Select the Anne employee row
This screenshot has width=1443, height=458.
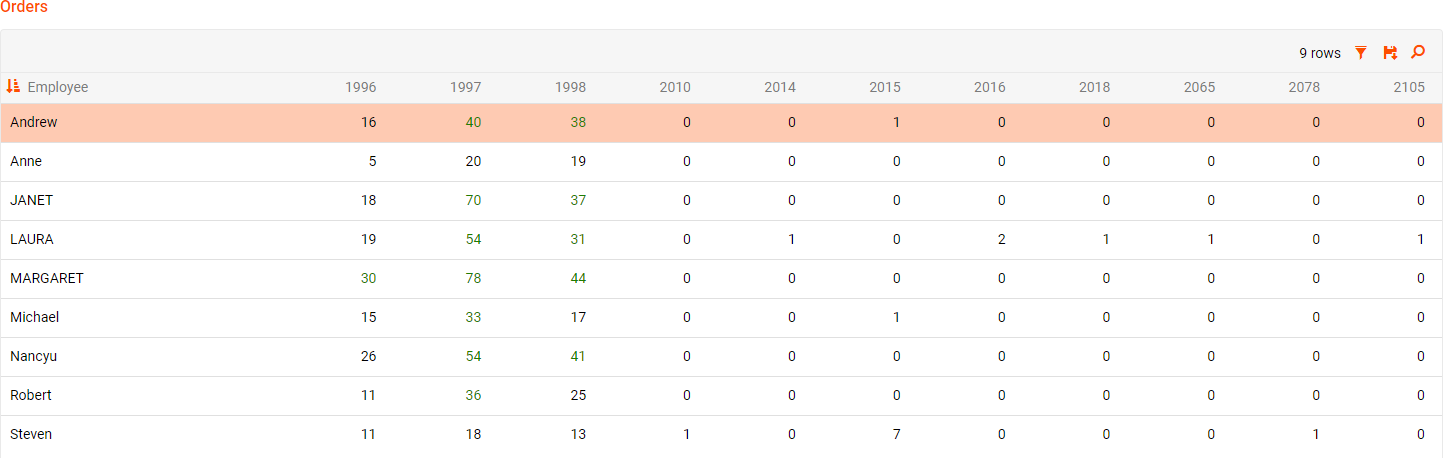[26, 161]
